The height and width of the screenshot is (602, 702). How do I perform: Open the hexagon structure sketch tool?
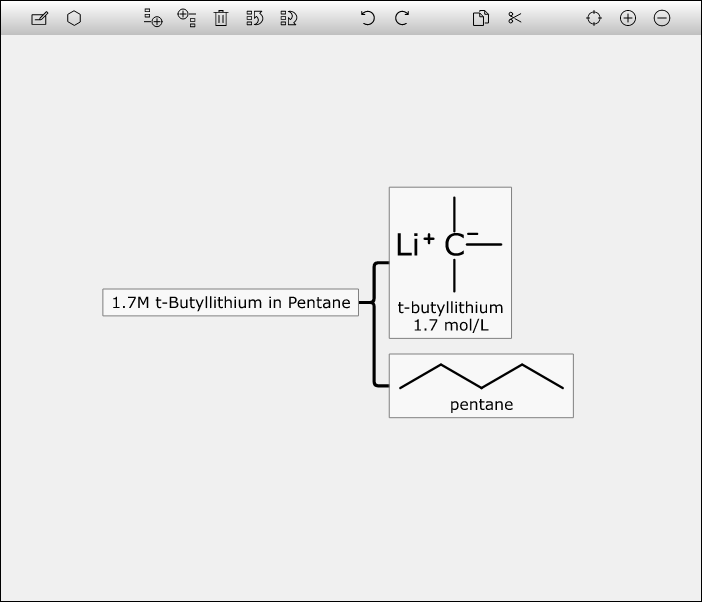pos(74,18)
